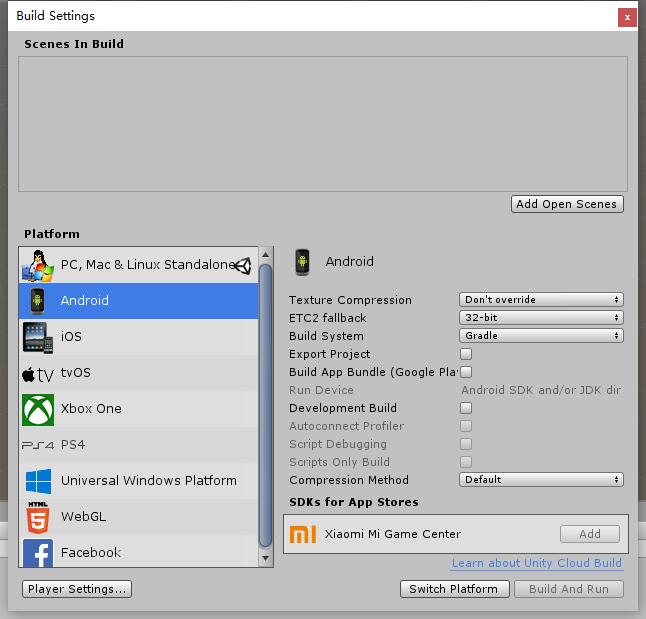Open the Compression Method dropdown

[x=541, y=480]
